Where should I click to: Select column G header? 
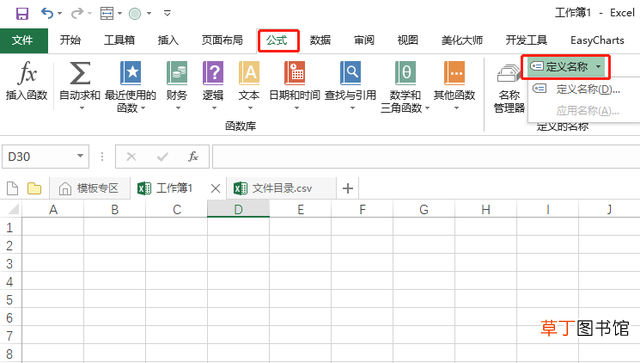point(424,209)
